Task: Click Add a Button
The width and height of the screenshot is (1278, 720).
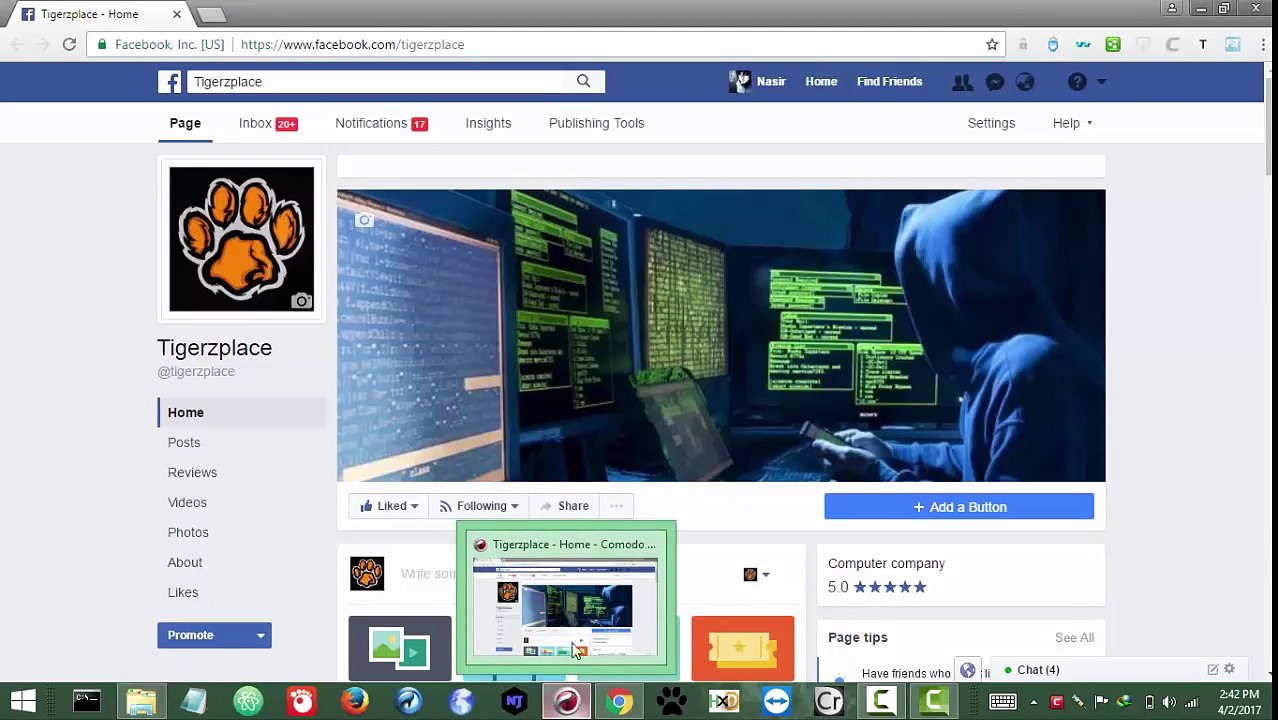Action: pos(959,507)
